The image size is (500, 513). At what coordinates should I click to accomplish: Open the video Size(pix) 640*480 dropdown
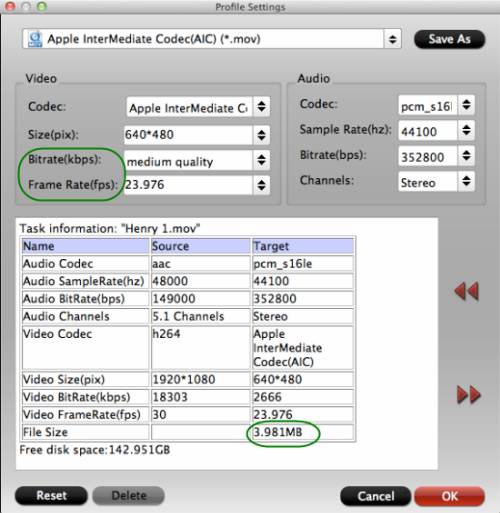(x=262, y=135)
